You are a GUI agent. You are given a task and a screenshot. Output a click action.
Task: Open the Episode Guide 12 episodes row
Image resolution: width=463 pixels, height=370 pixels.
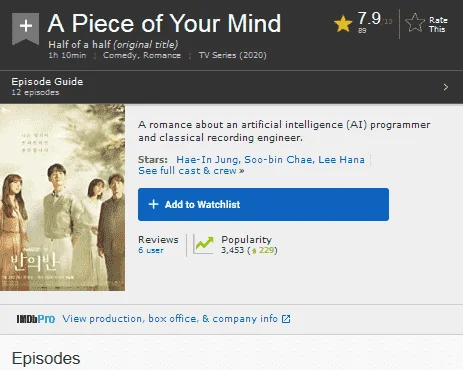[231, 87]
